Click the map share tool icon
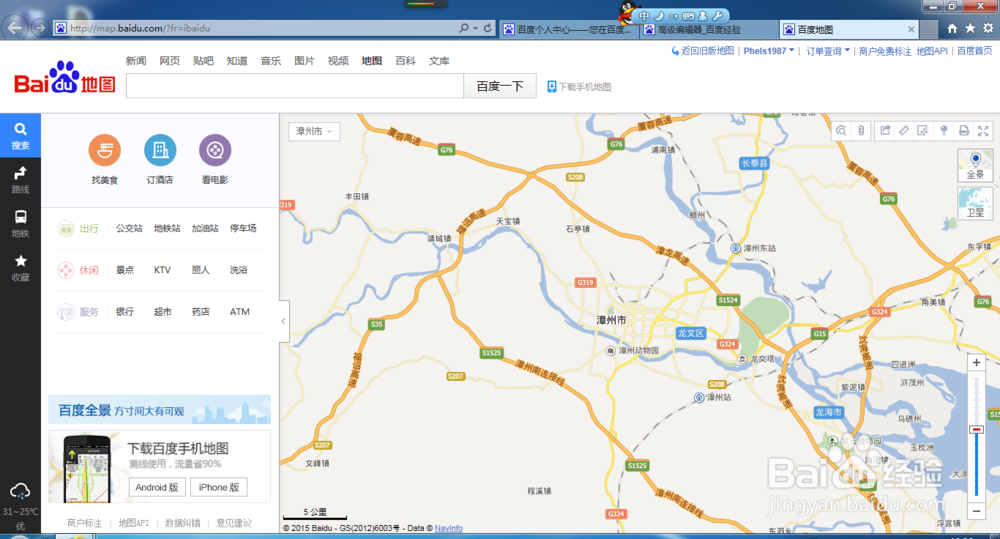 click(x=885, y=131)
